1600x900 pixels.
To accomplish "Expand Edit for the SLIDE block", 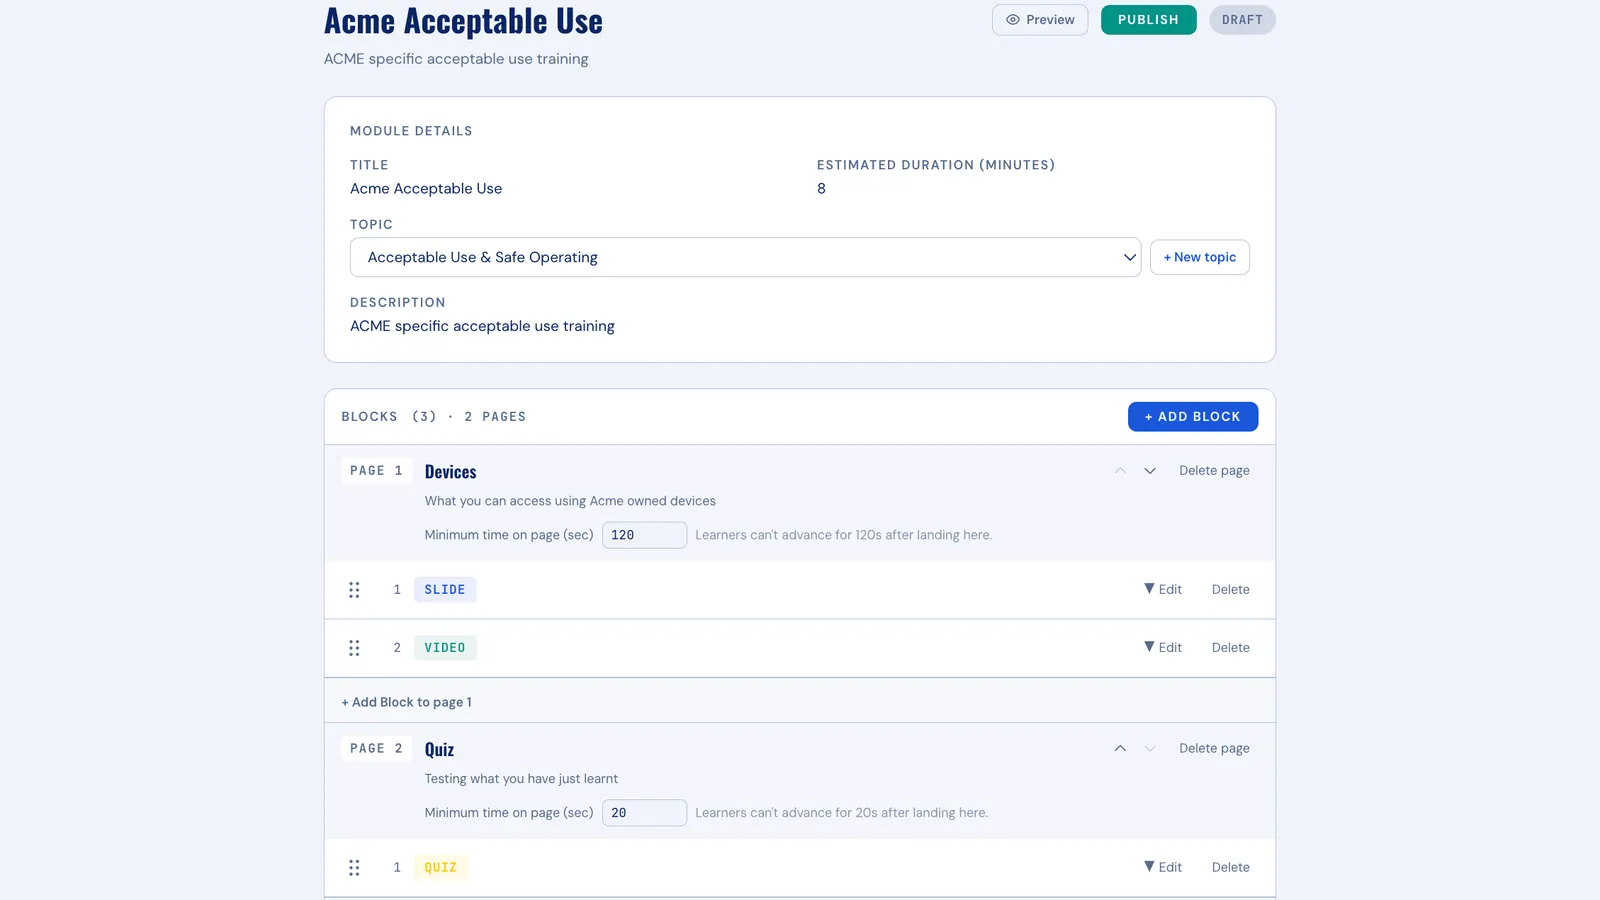I will pos(1163,590).
